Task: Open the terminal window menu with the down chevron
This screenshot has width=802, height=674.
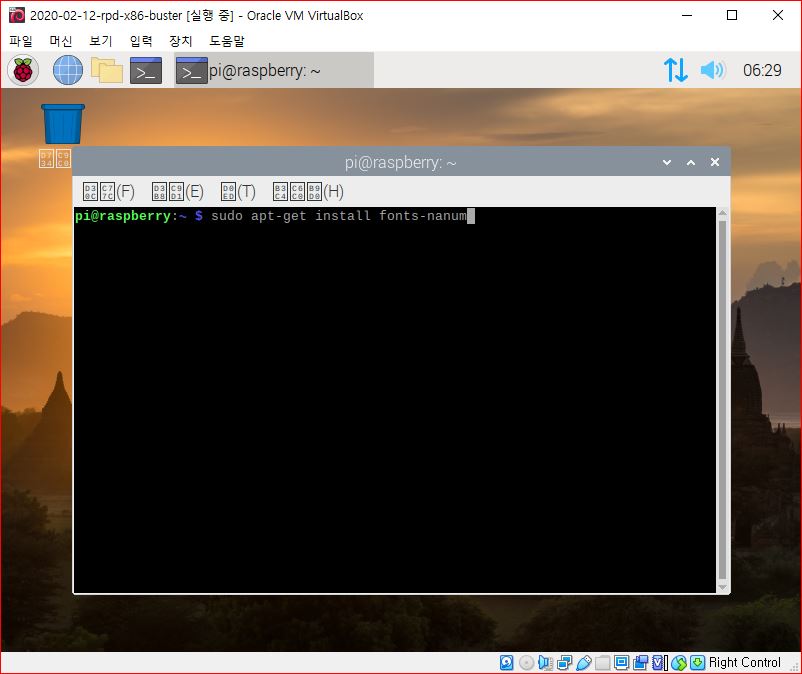Action: 666,161
